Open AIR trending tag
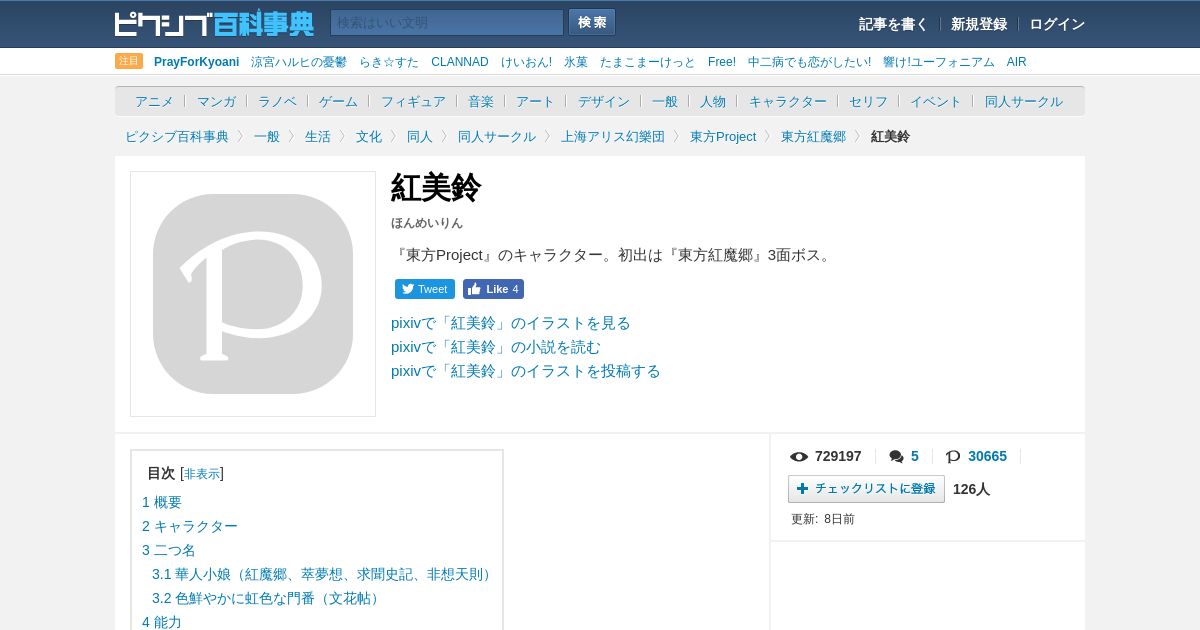This screenshot has height=630, width=1200. (x=1017, y=62)
